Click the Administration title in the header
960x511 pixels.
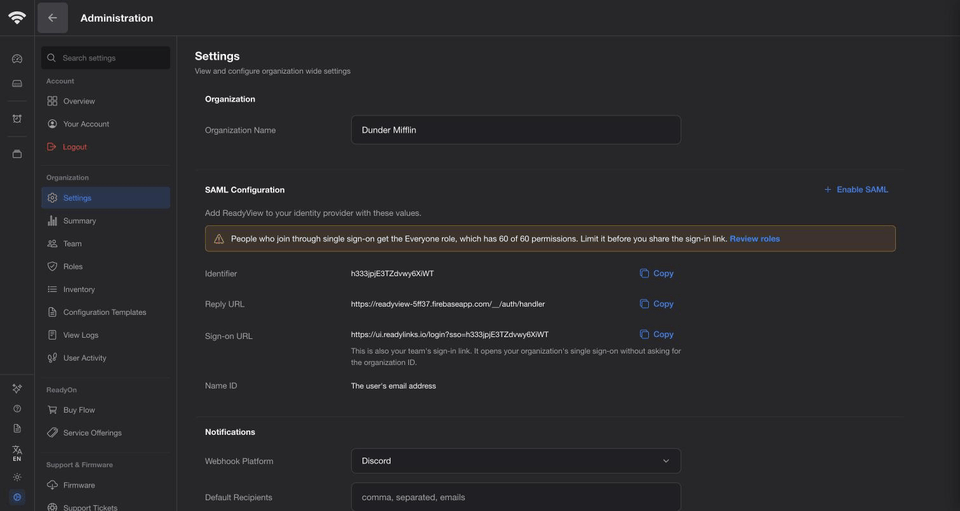point(116,18)
